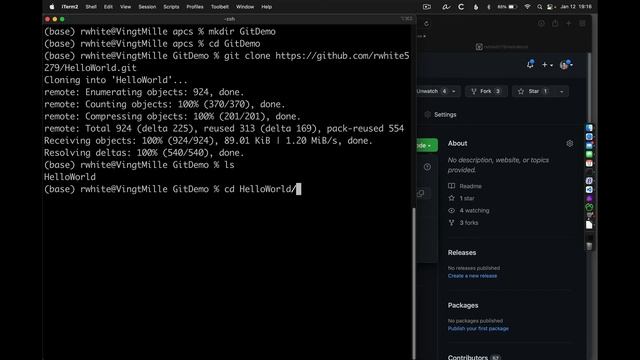This screenshot has height=360, width=640.
Task: Open the Shell menu
Action: [91, 7]
